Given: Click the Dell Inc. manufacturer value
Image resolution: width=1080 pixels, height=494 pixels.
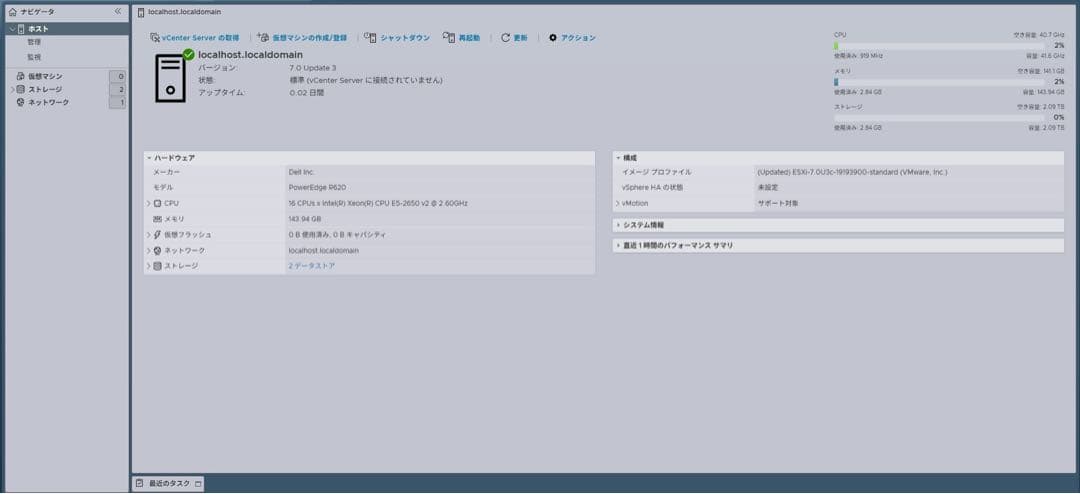Looking at the screenshot, I should 302,172.
